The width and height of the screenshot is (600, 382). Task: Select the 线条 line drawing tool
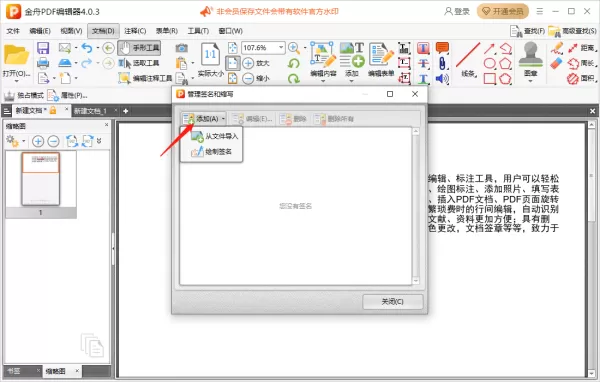coord(468,59)
